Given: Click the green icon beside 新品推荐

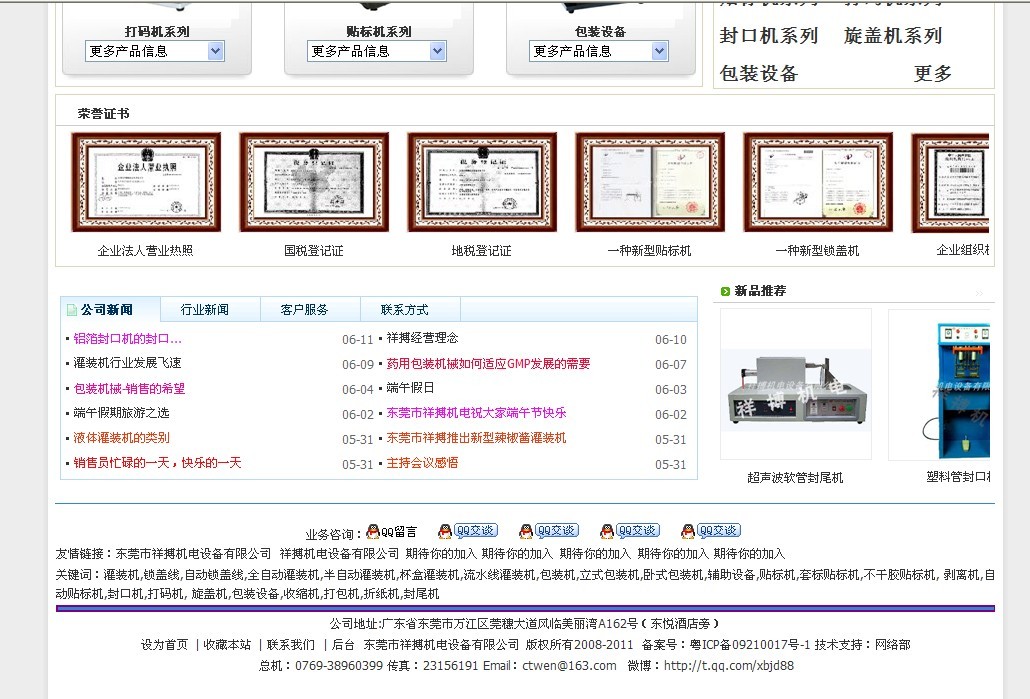Looking at the screenshot, I should (x=725, y=291).
